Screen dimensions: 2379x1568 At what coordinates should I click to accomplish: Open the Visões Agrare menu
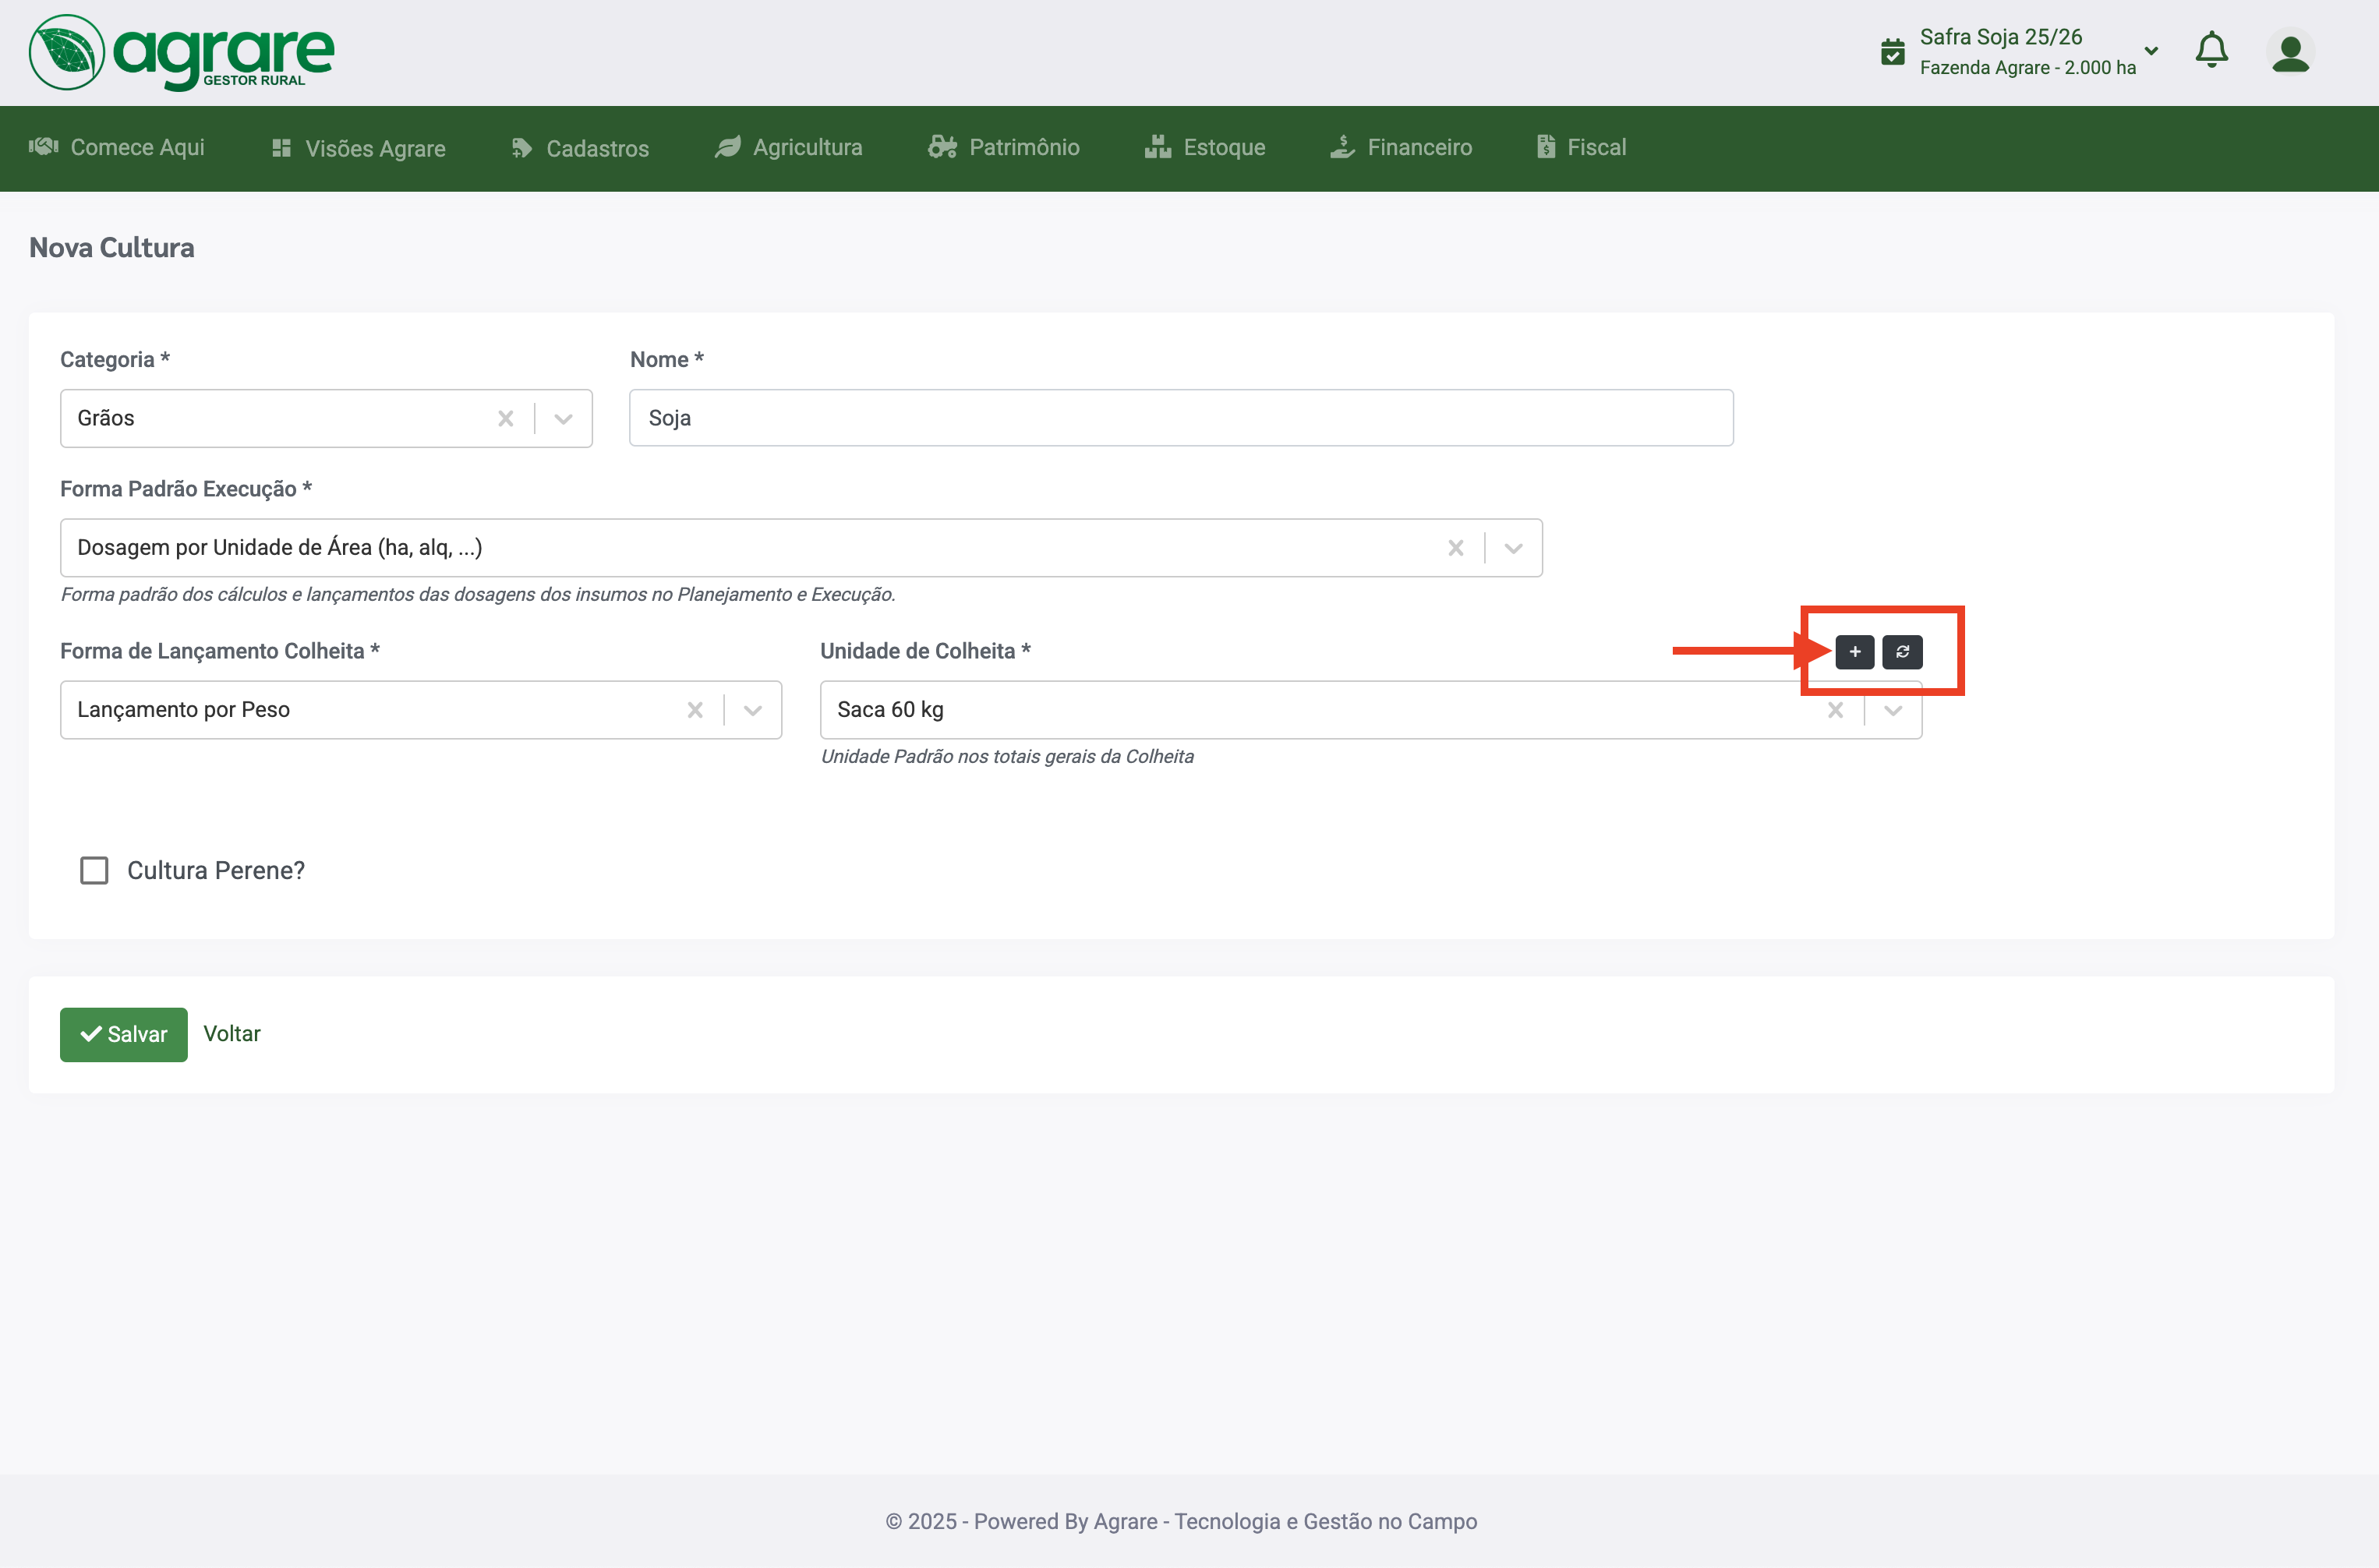point(358,148)
